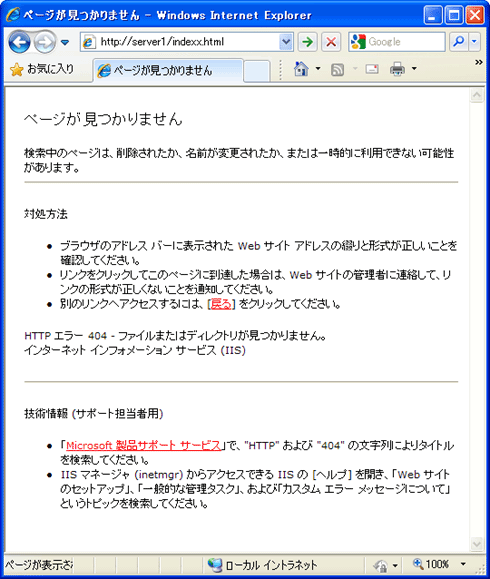The image size is (490, 579).
Task: Expand the recent pages dropdown arrow
Action: (x=65, y=42)
